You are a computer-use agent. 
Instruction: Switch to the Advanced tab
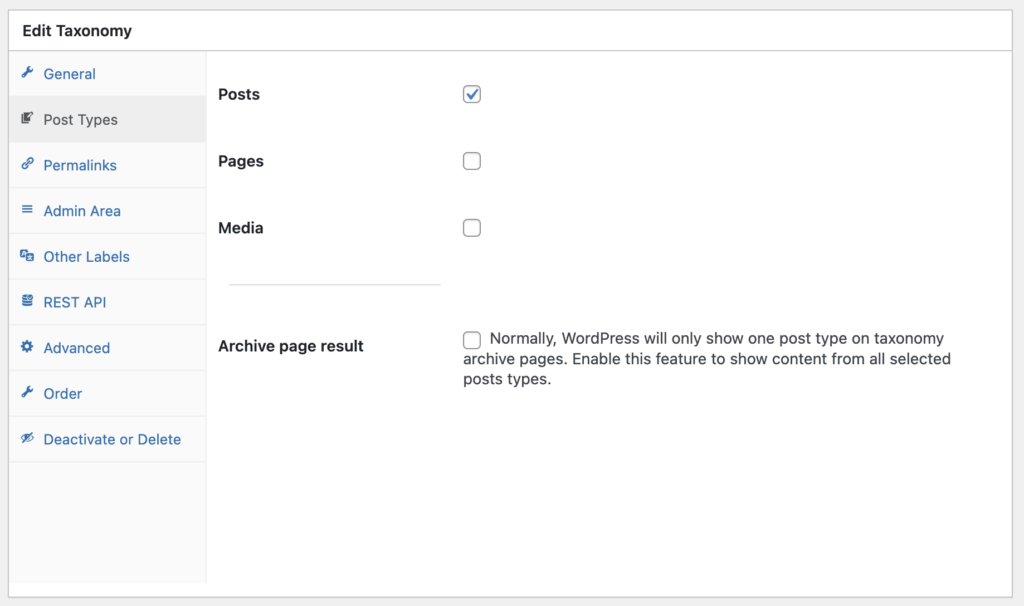(x=75, y=347)
